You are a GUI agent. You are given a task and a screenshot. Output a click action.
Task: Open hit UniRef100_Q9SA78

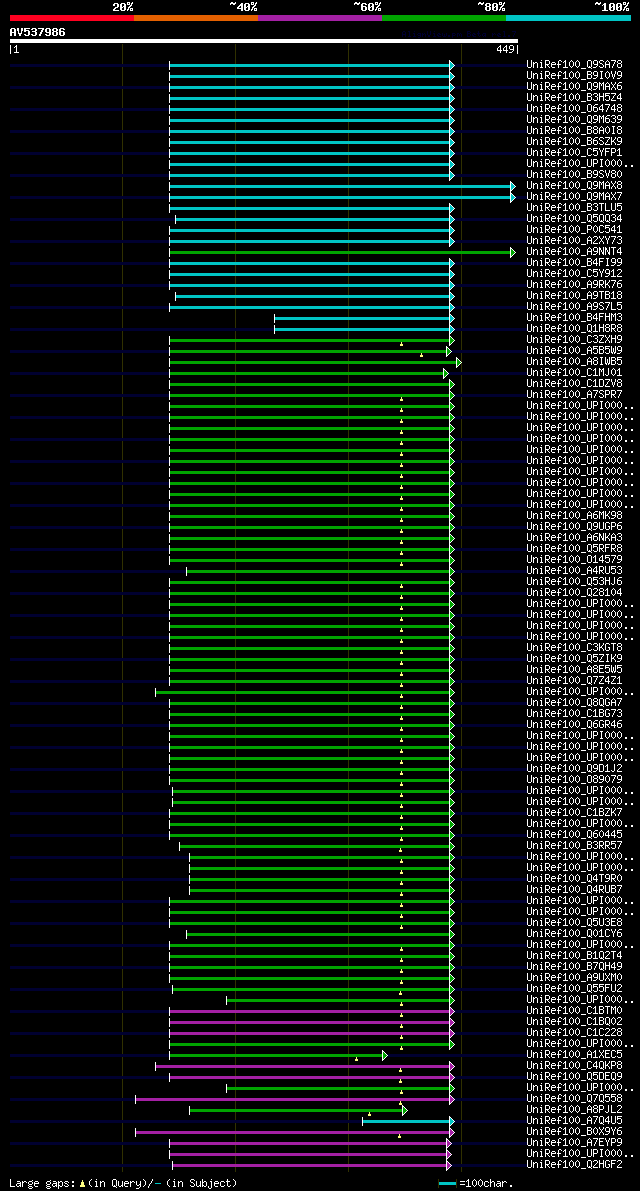(574, 65)
